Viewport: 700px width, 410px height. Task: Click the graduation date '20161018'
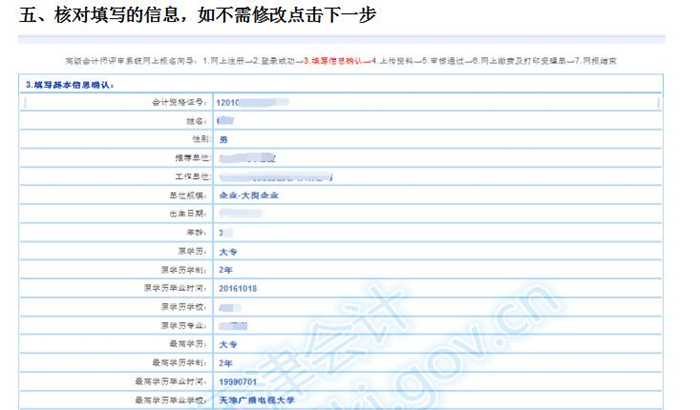(x=238, y=288)
